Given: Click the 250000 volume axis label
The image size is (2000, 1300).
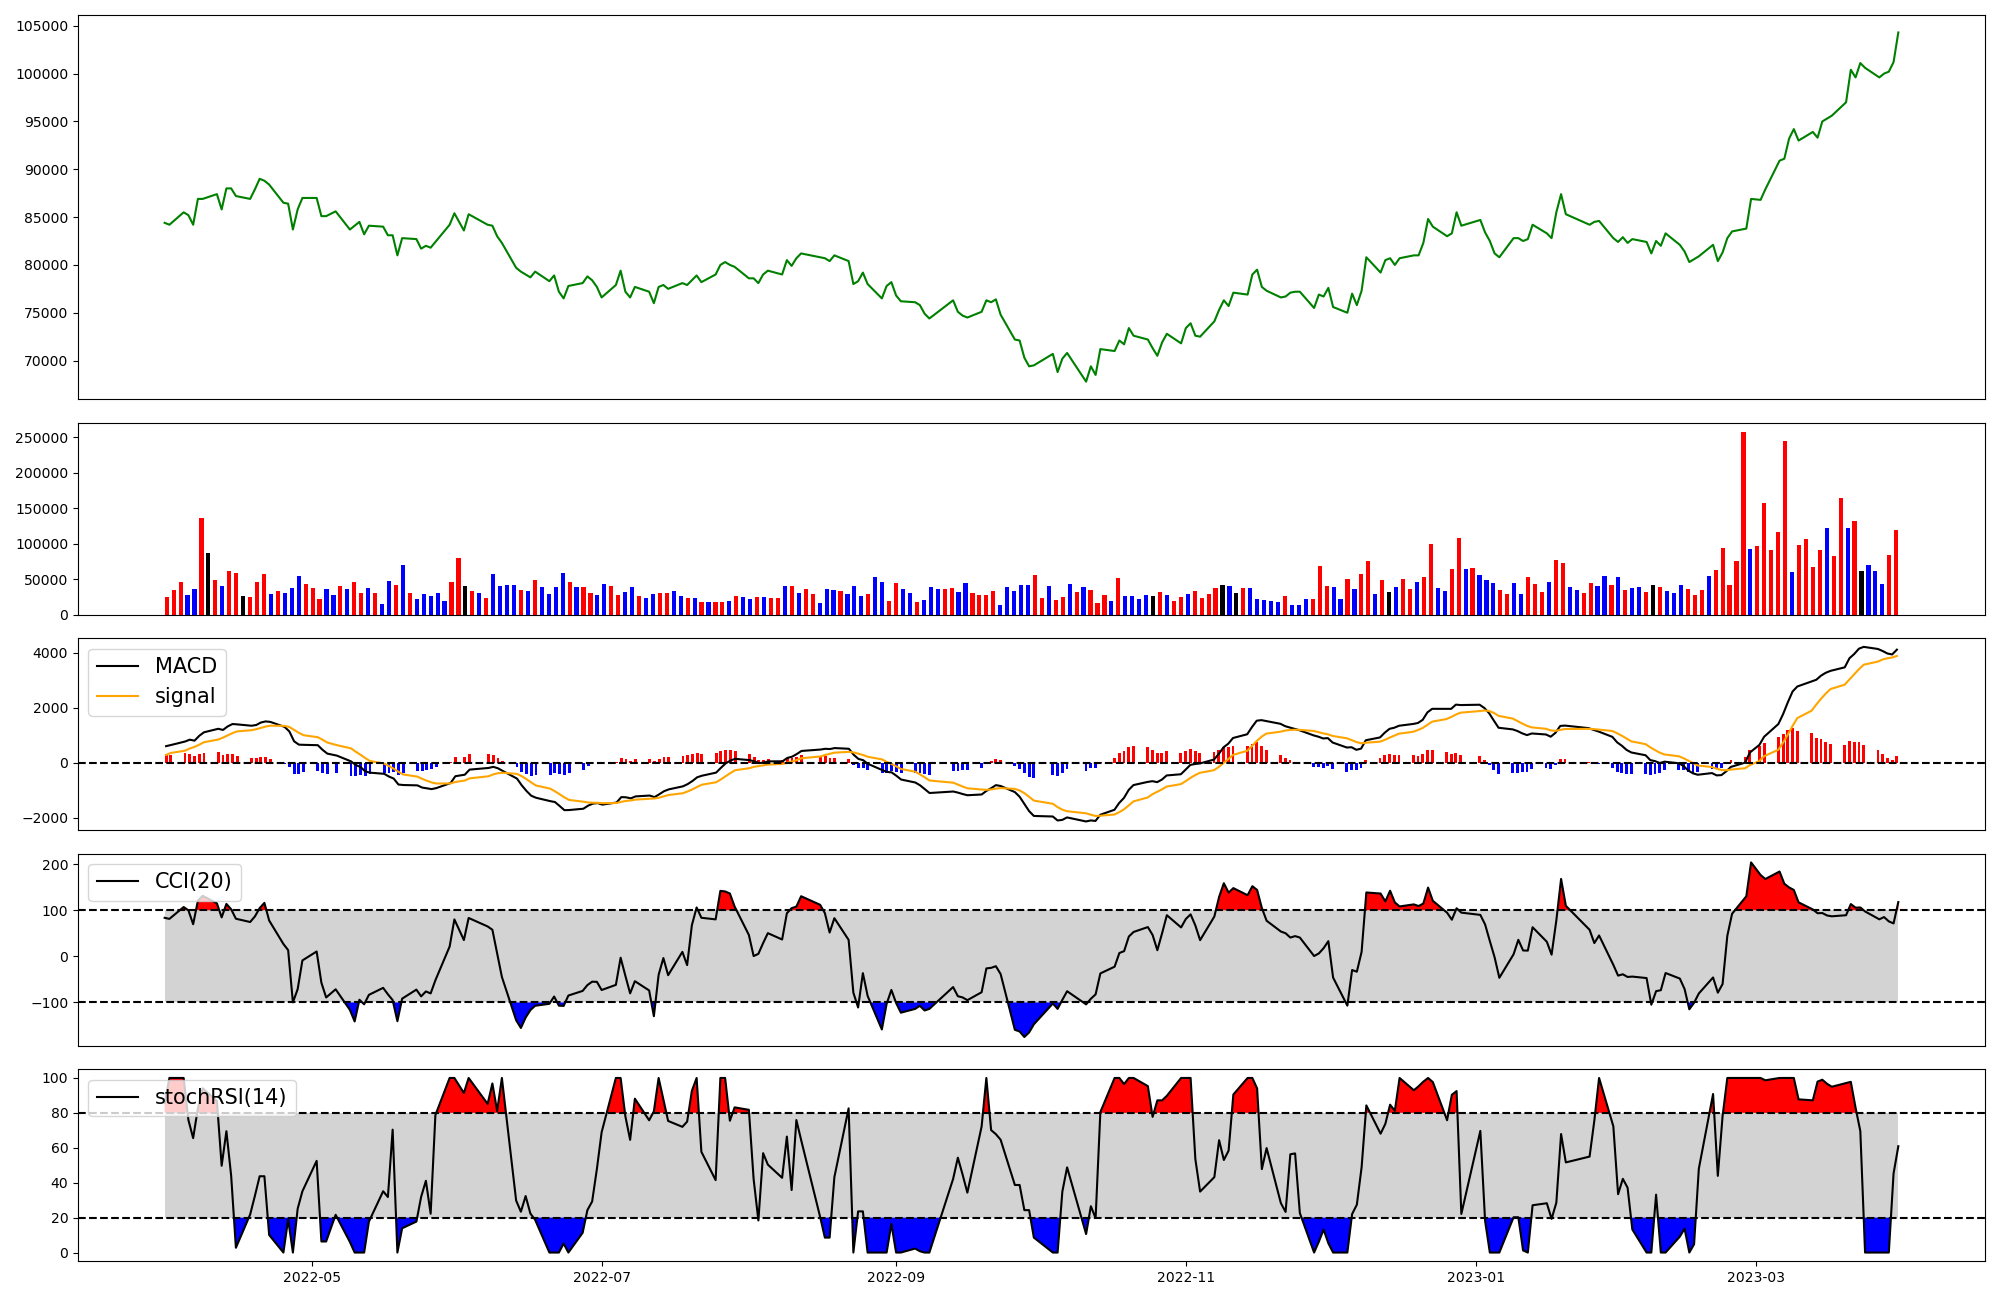Looking at the screenshot, I should pos(42,438).
